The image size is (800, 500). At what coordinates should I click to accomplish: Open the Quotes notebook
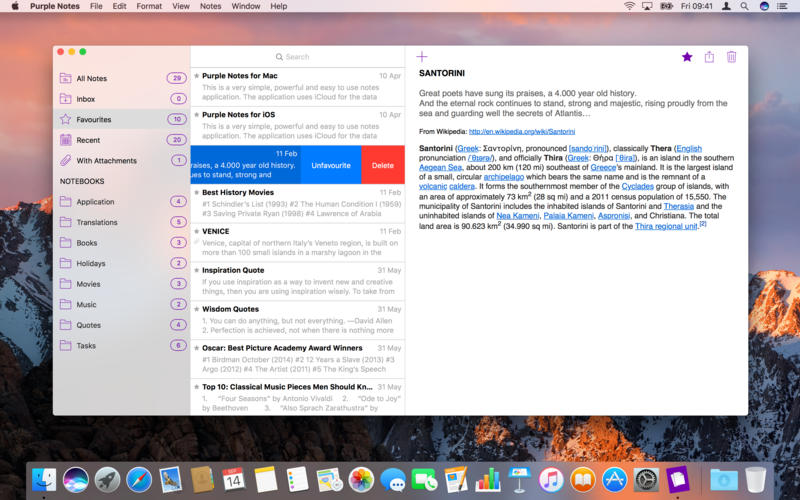(122, 324)
